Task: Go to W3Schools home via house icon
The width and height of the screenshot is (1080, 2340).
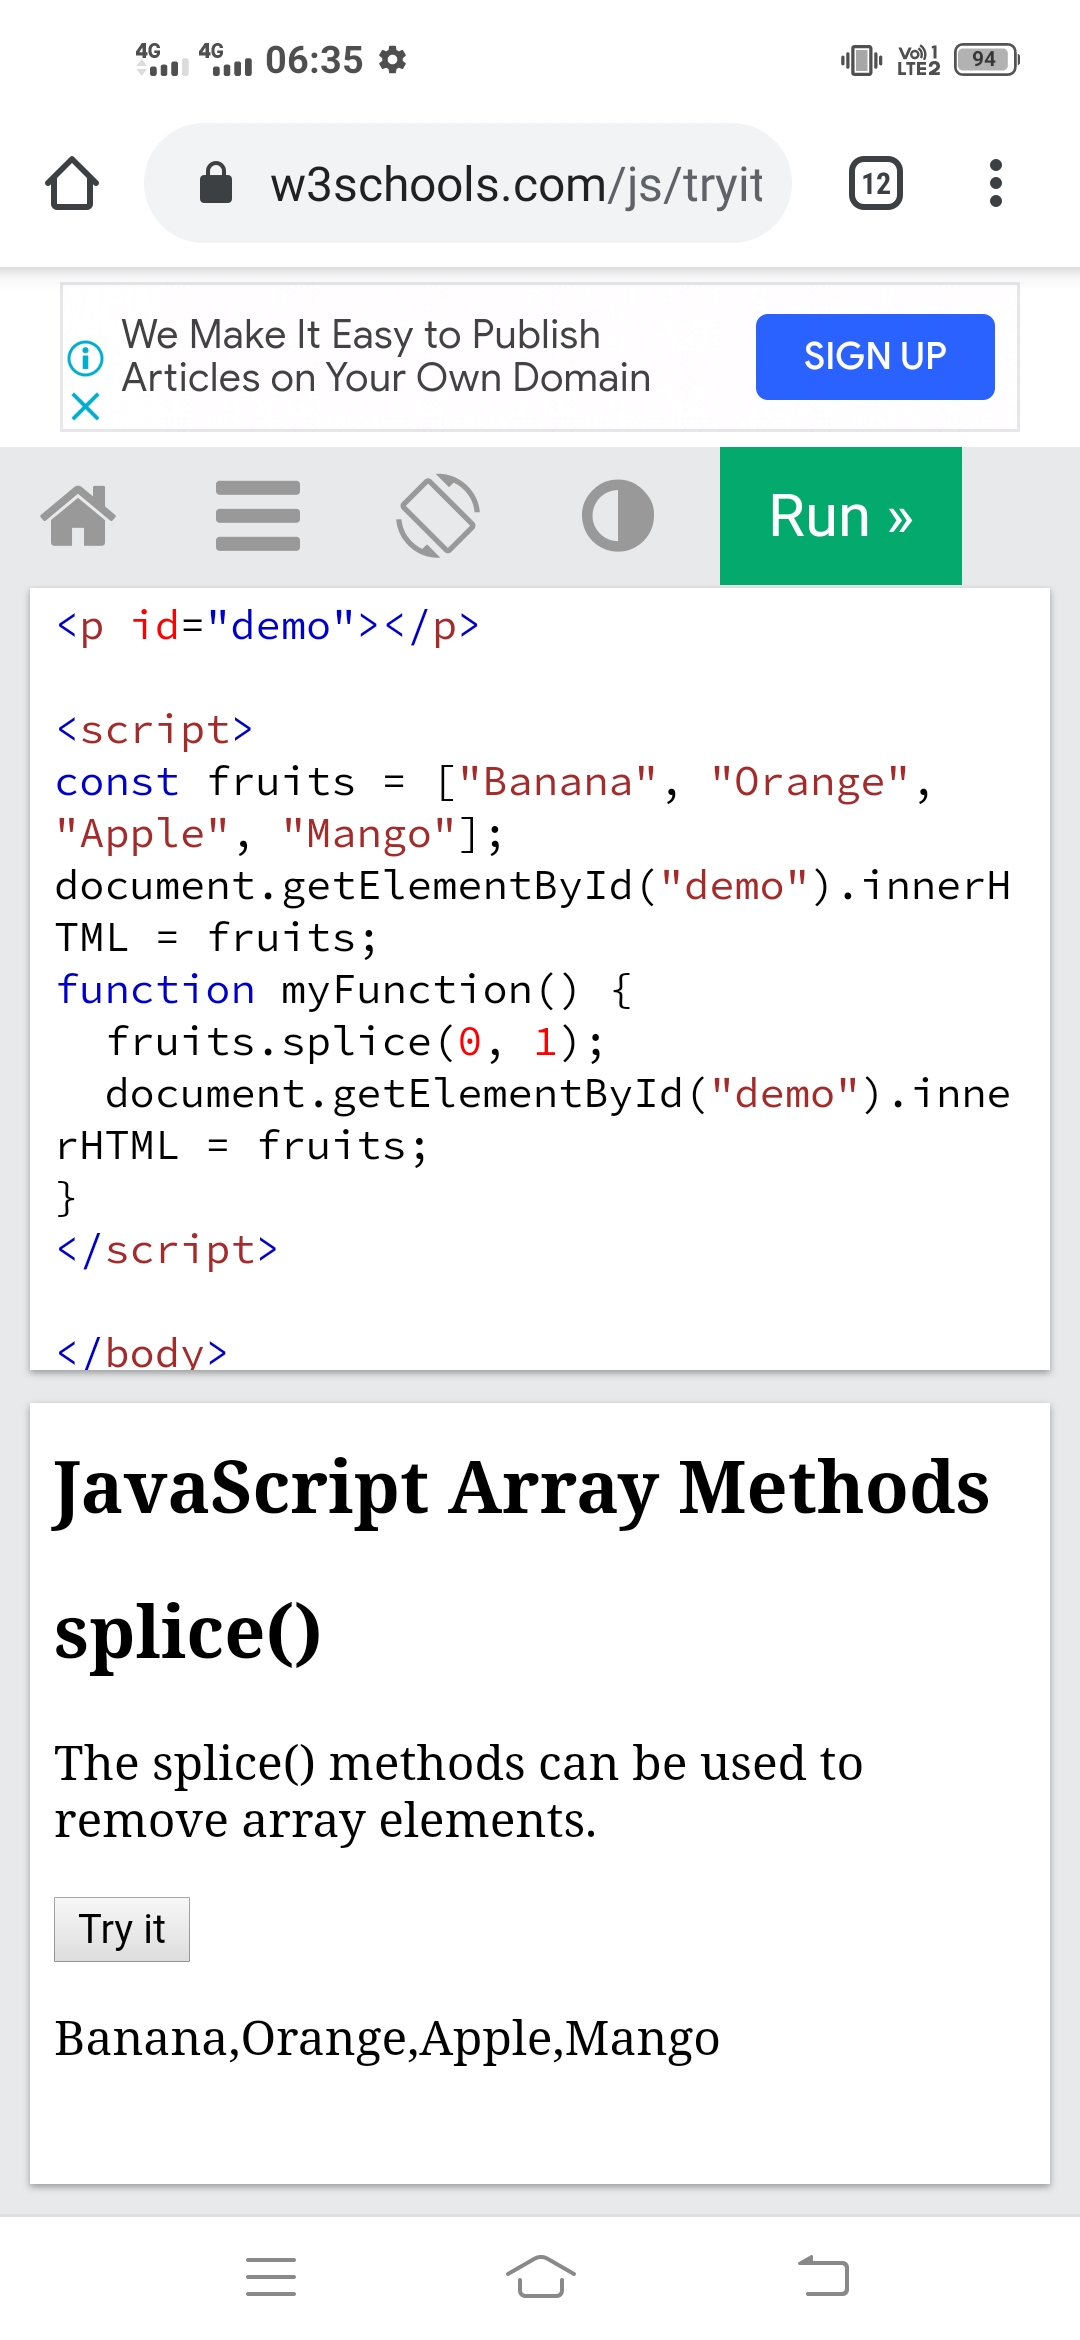Action: 78,516
